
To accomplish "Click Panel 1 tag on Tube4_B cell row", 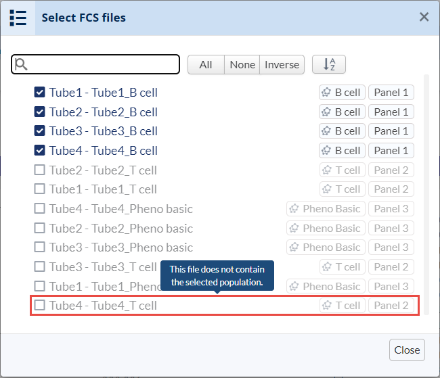I will click(391, 150).
